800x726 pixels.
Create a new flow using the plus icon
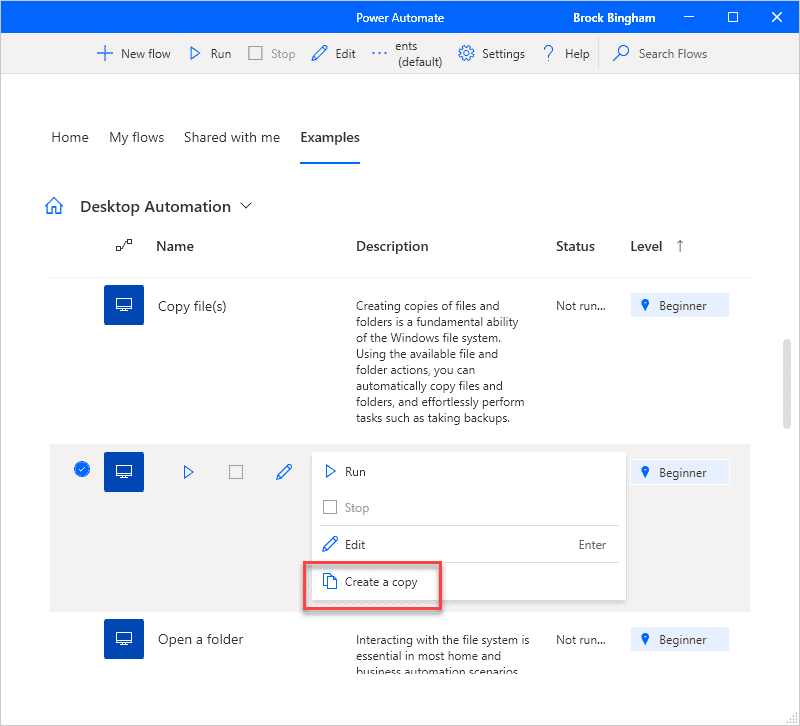click(104, 53)
